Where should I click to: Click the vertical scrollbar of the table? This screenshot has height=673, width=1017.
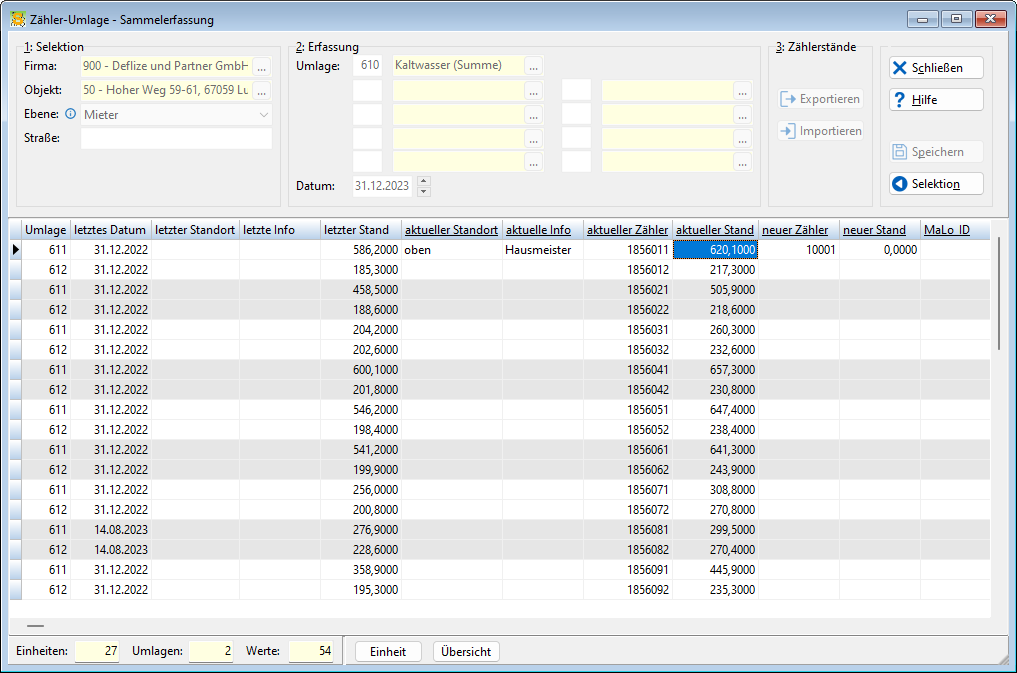click(x=999, y=293)
